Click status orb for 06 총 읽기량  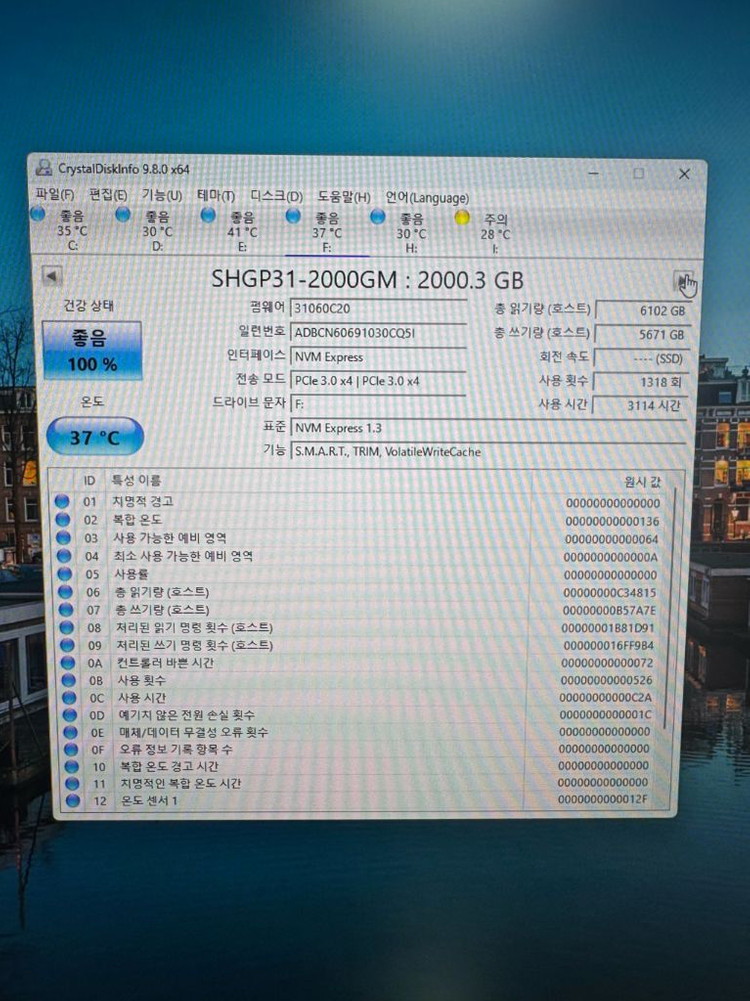click(66, 592)
